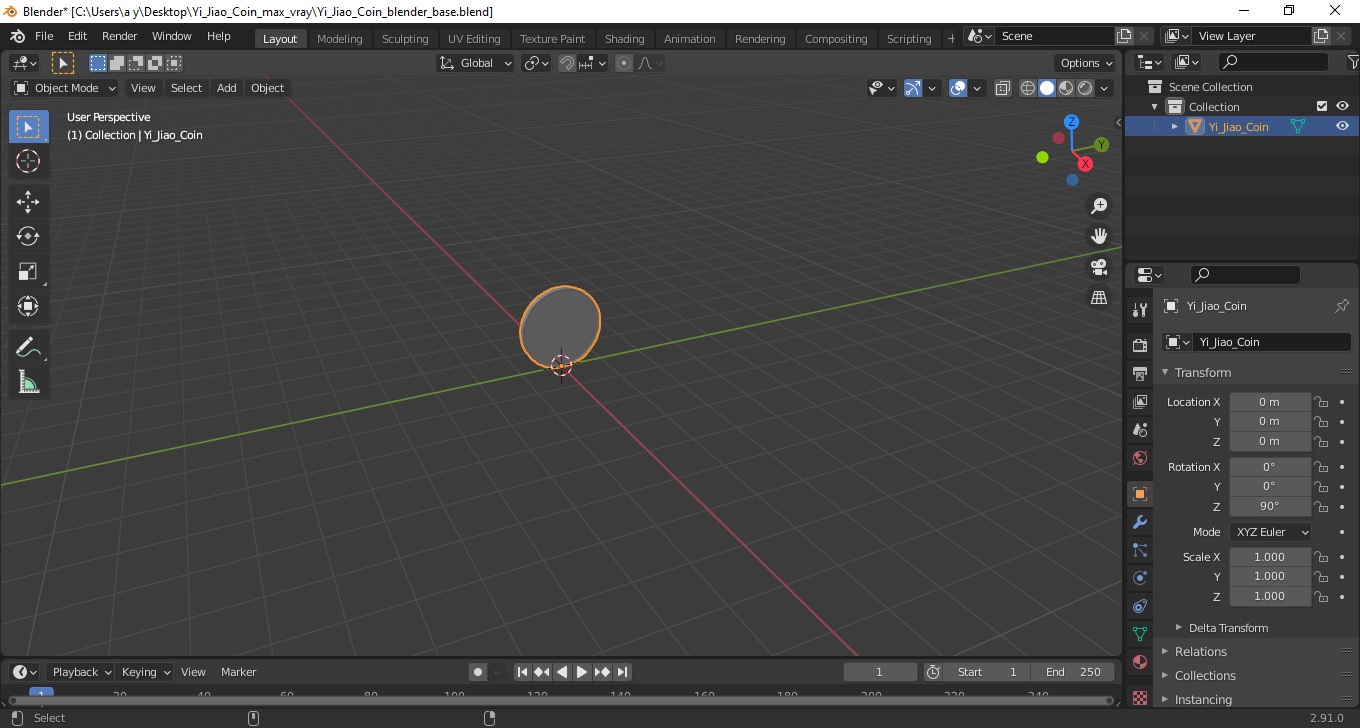Open the Material properties tab

(1139, 662)
